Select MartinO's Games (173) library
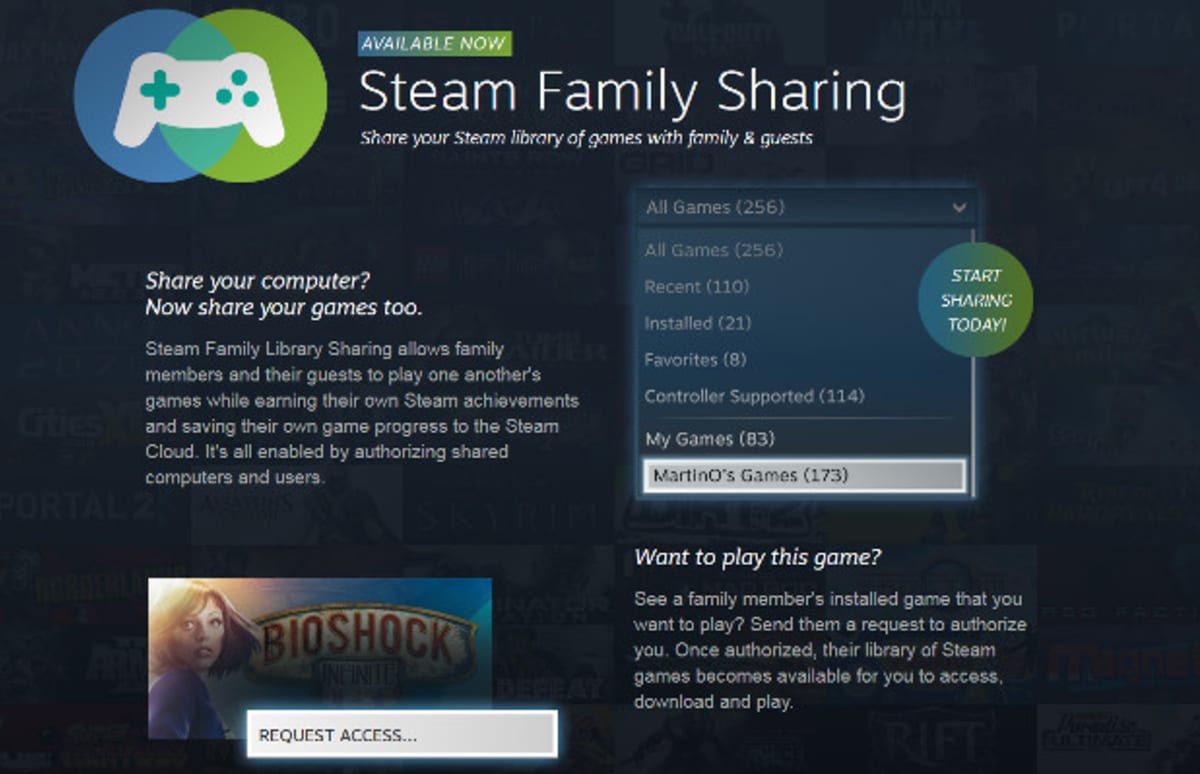 (805, 476)
